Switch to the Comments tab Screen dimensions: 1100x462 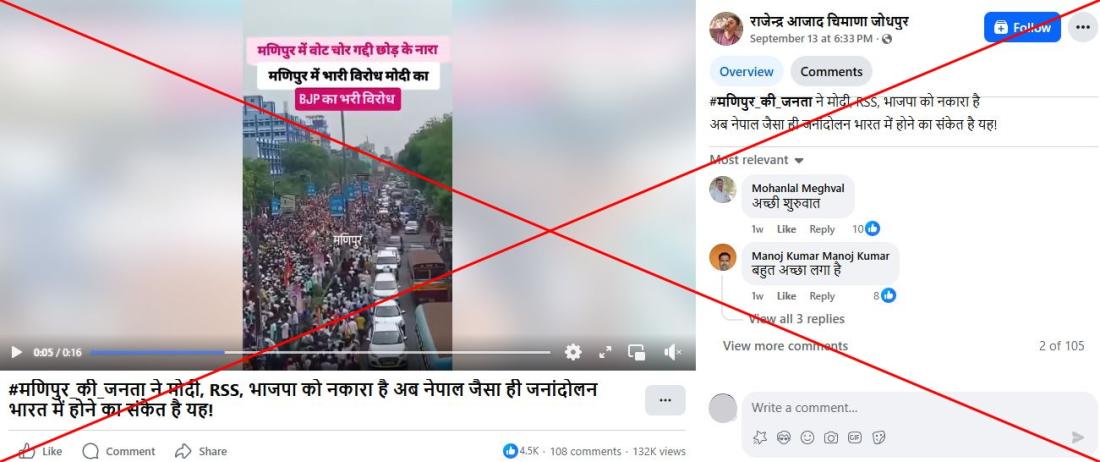coord(831,72)
